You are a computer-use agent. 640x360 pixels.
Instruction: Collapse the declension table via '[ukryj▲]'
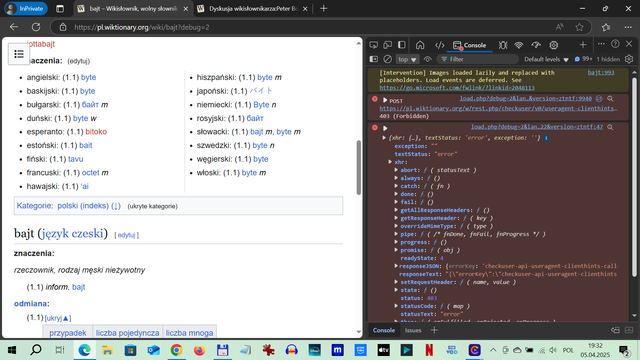pos(58,318)
